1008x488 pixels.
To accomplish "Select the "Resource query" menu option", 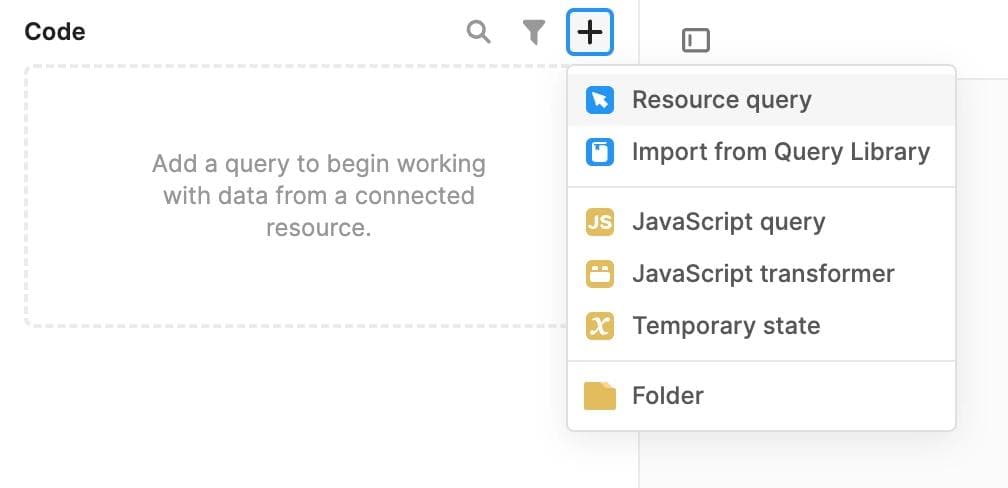I will tap(721, 100).
